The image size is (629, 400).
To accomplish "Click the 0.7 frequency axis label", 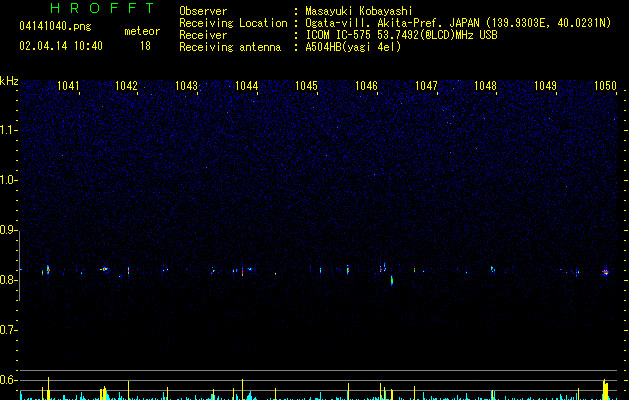I will pos(8,330).
